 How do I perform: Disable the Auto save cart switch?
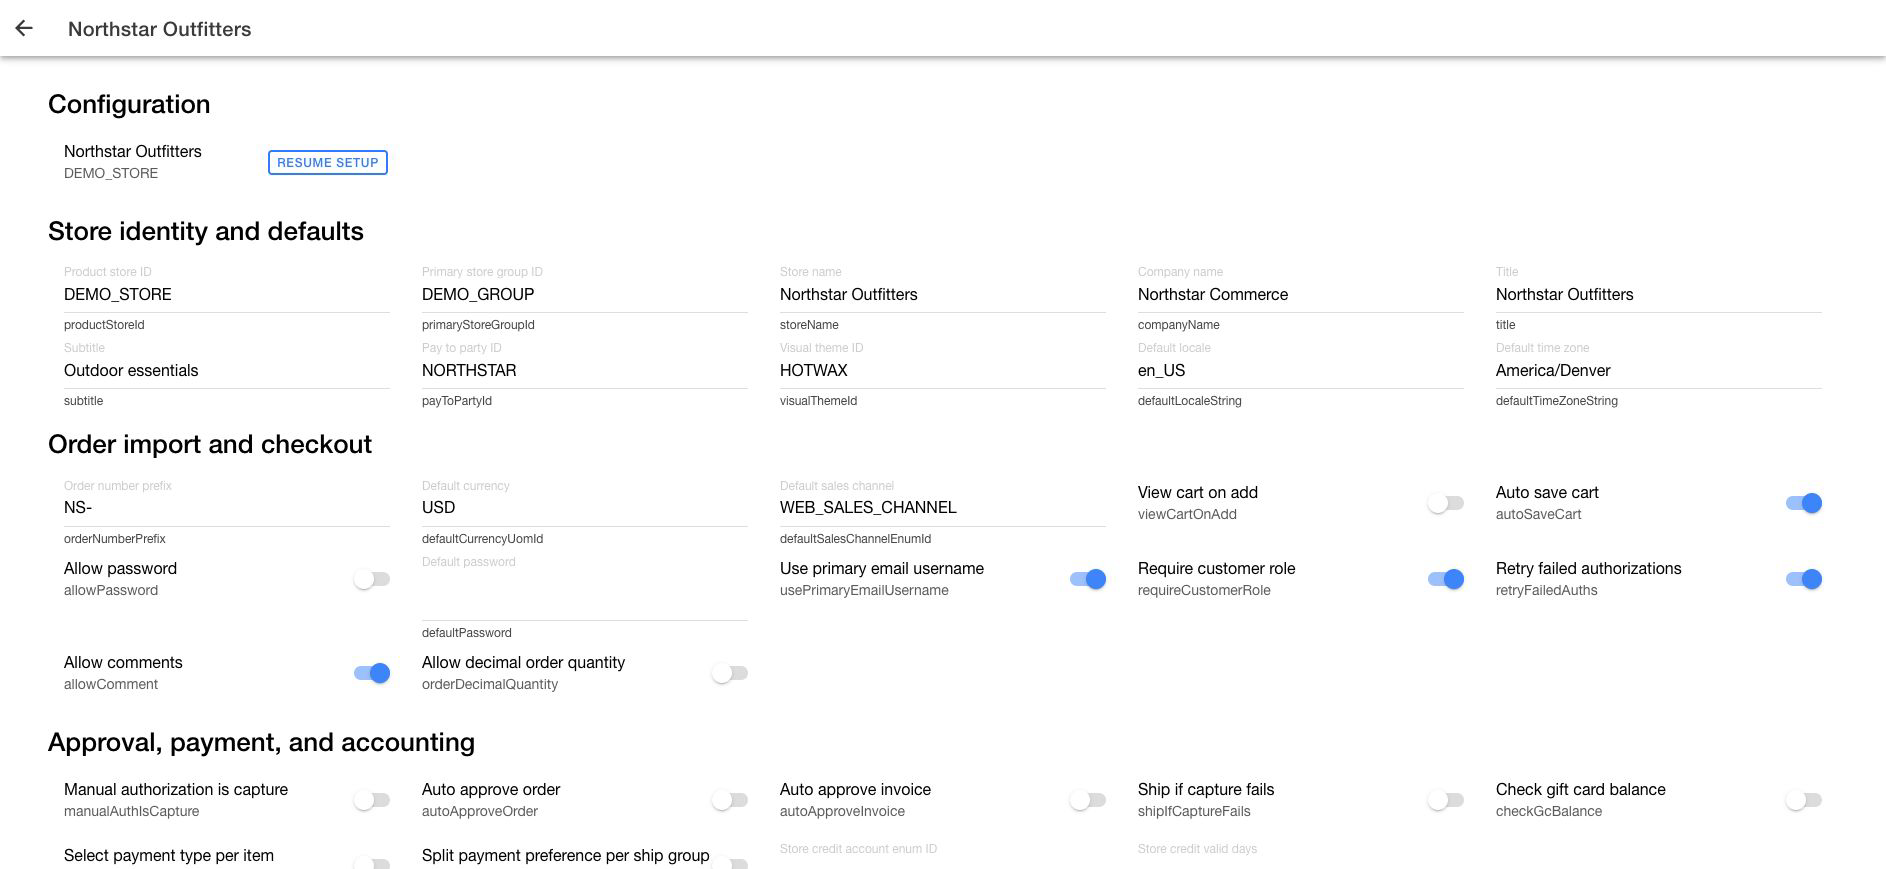[1803, 503]
